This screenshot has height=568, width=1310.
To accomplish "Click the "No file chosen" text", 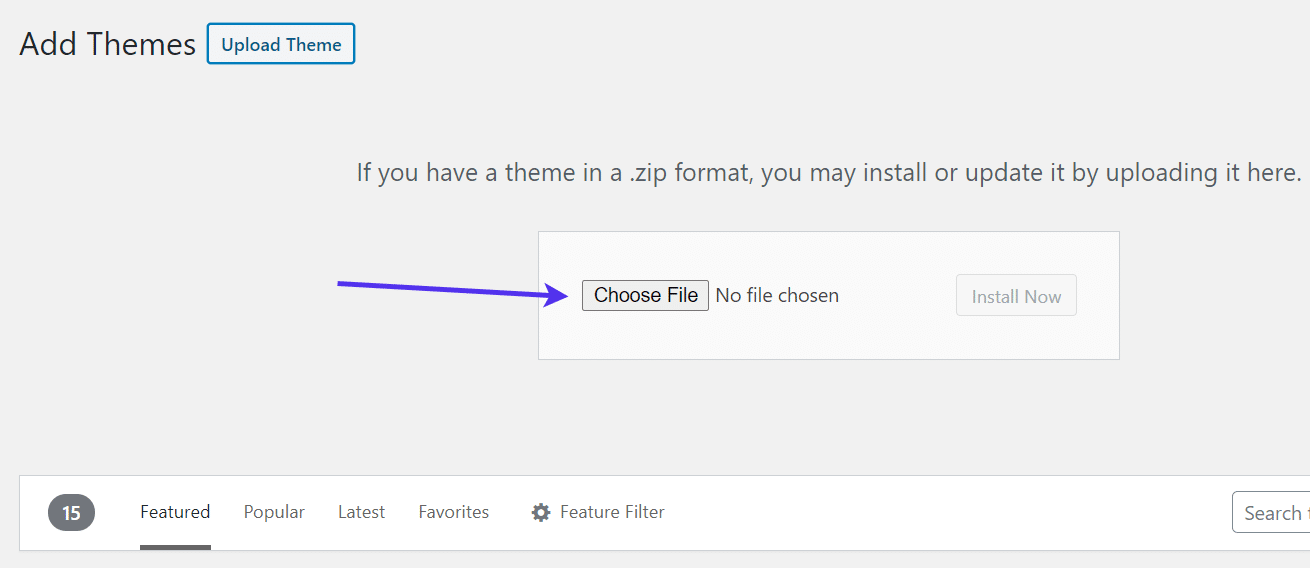I will (x=777, y=296).
